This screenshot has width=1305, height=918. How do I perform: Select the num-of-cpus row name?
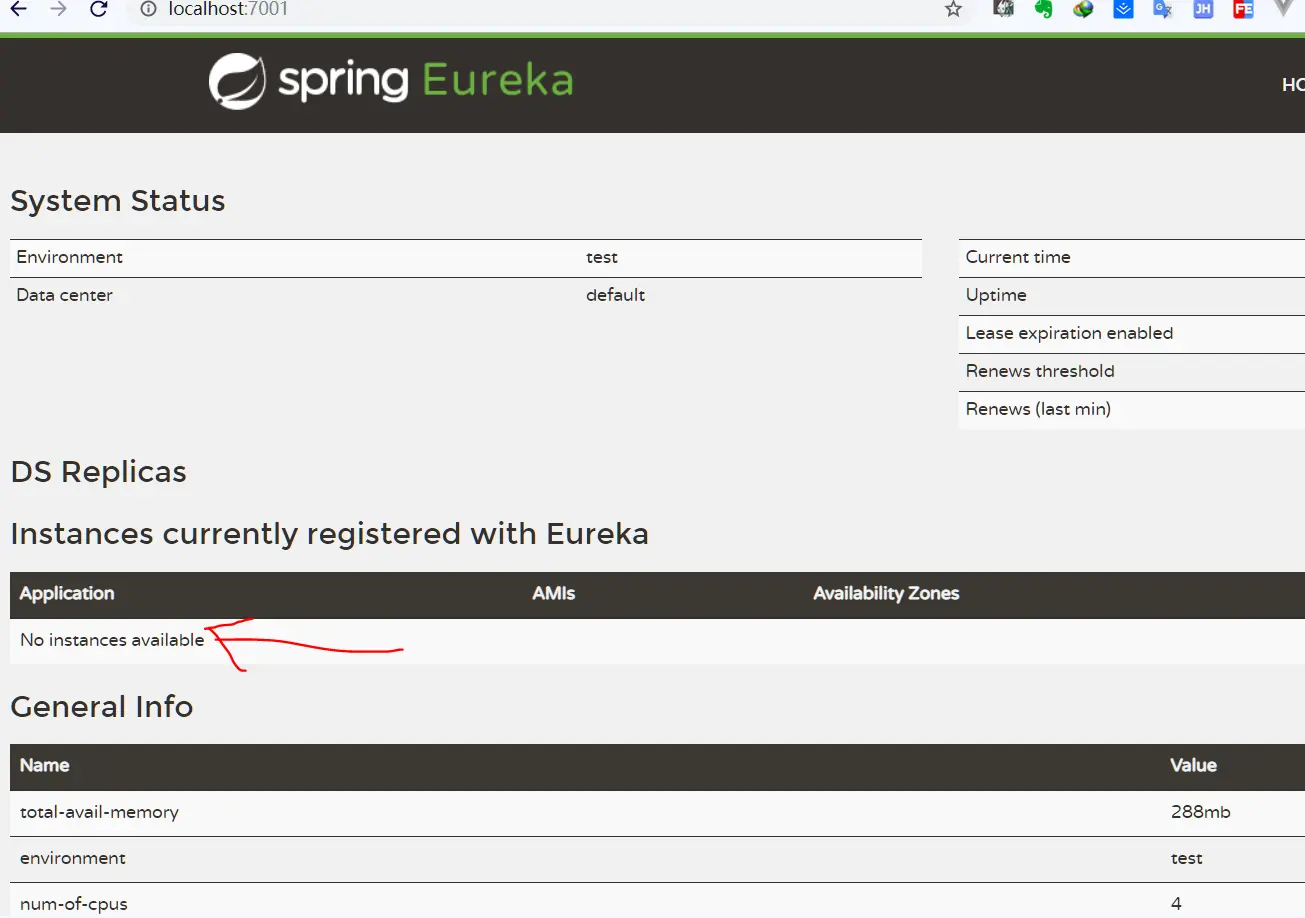pyautogui.click(x=74, y=904)
